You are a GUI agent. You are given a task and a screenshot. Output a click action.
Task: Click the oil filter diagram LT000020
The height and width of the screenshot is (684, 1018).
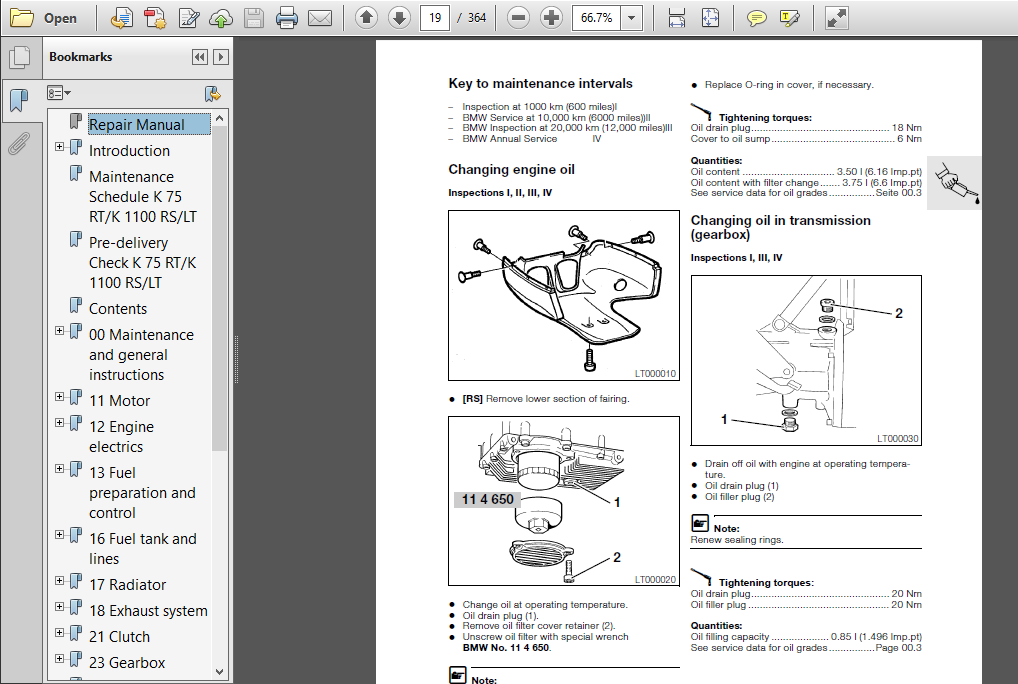click(564, 501)
